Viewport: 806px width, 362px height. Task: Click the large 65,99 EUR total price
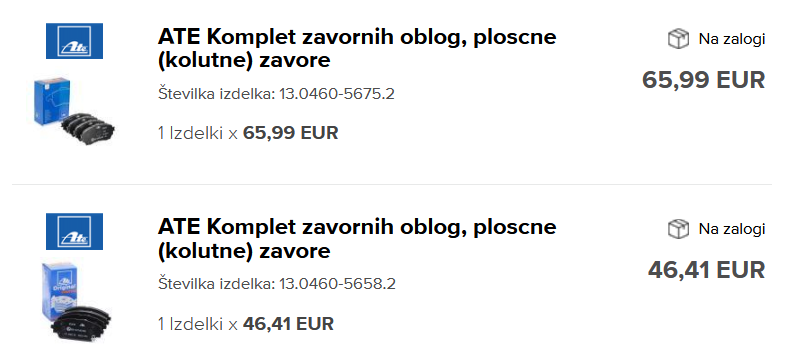(704, 80)
